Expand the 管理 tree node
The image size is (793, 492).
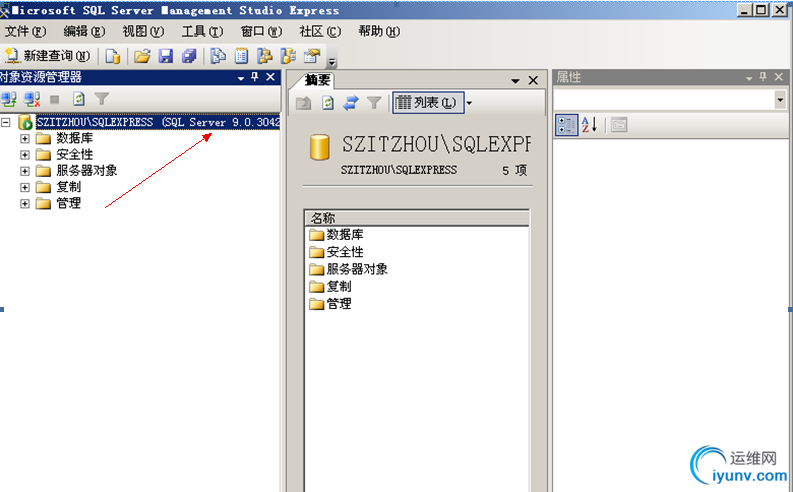(x=25, y=203)
